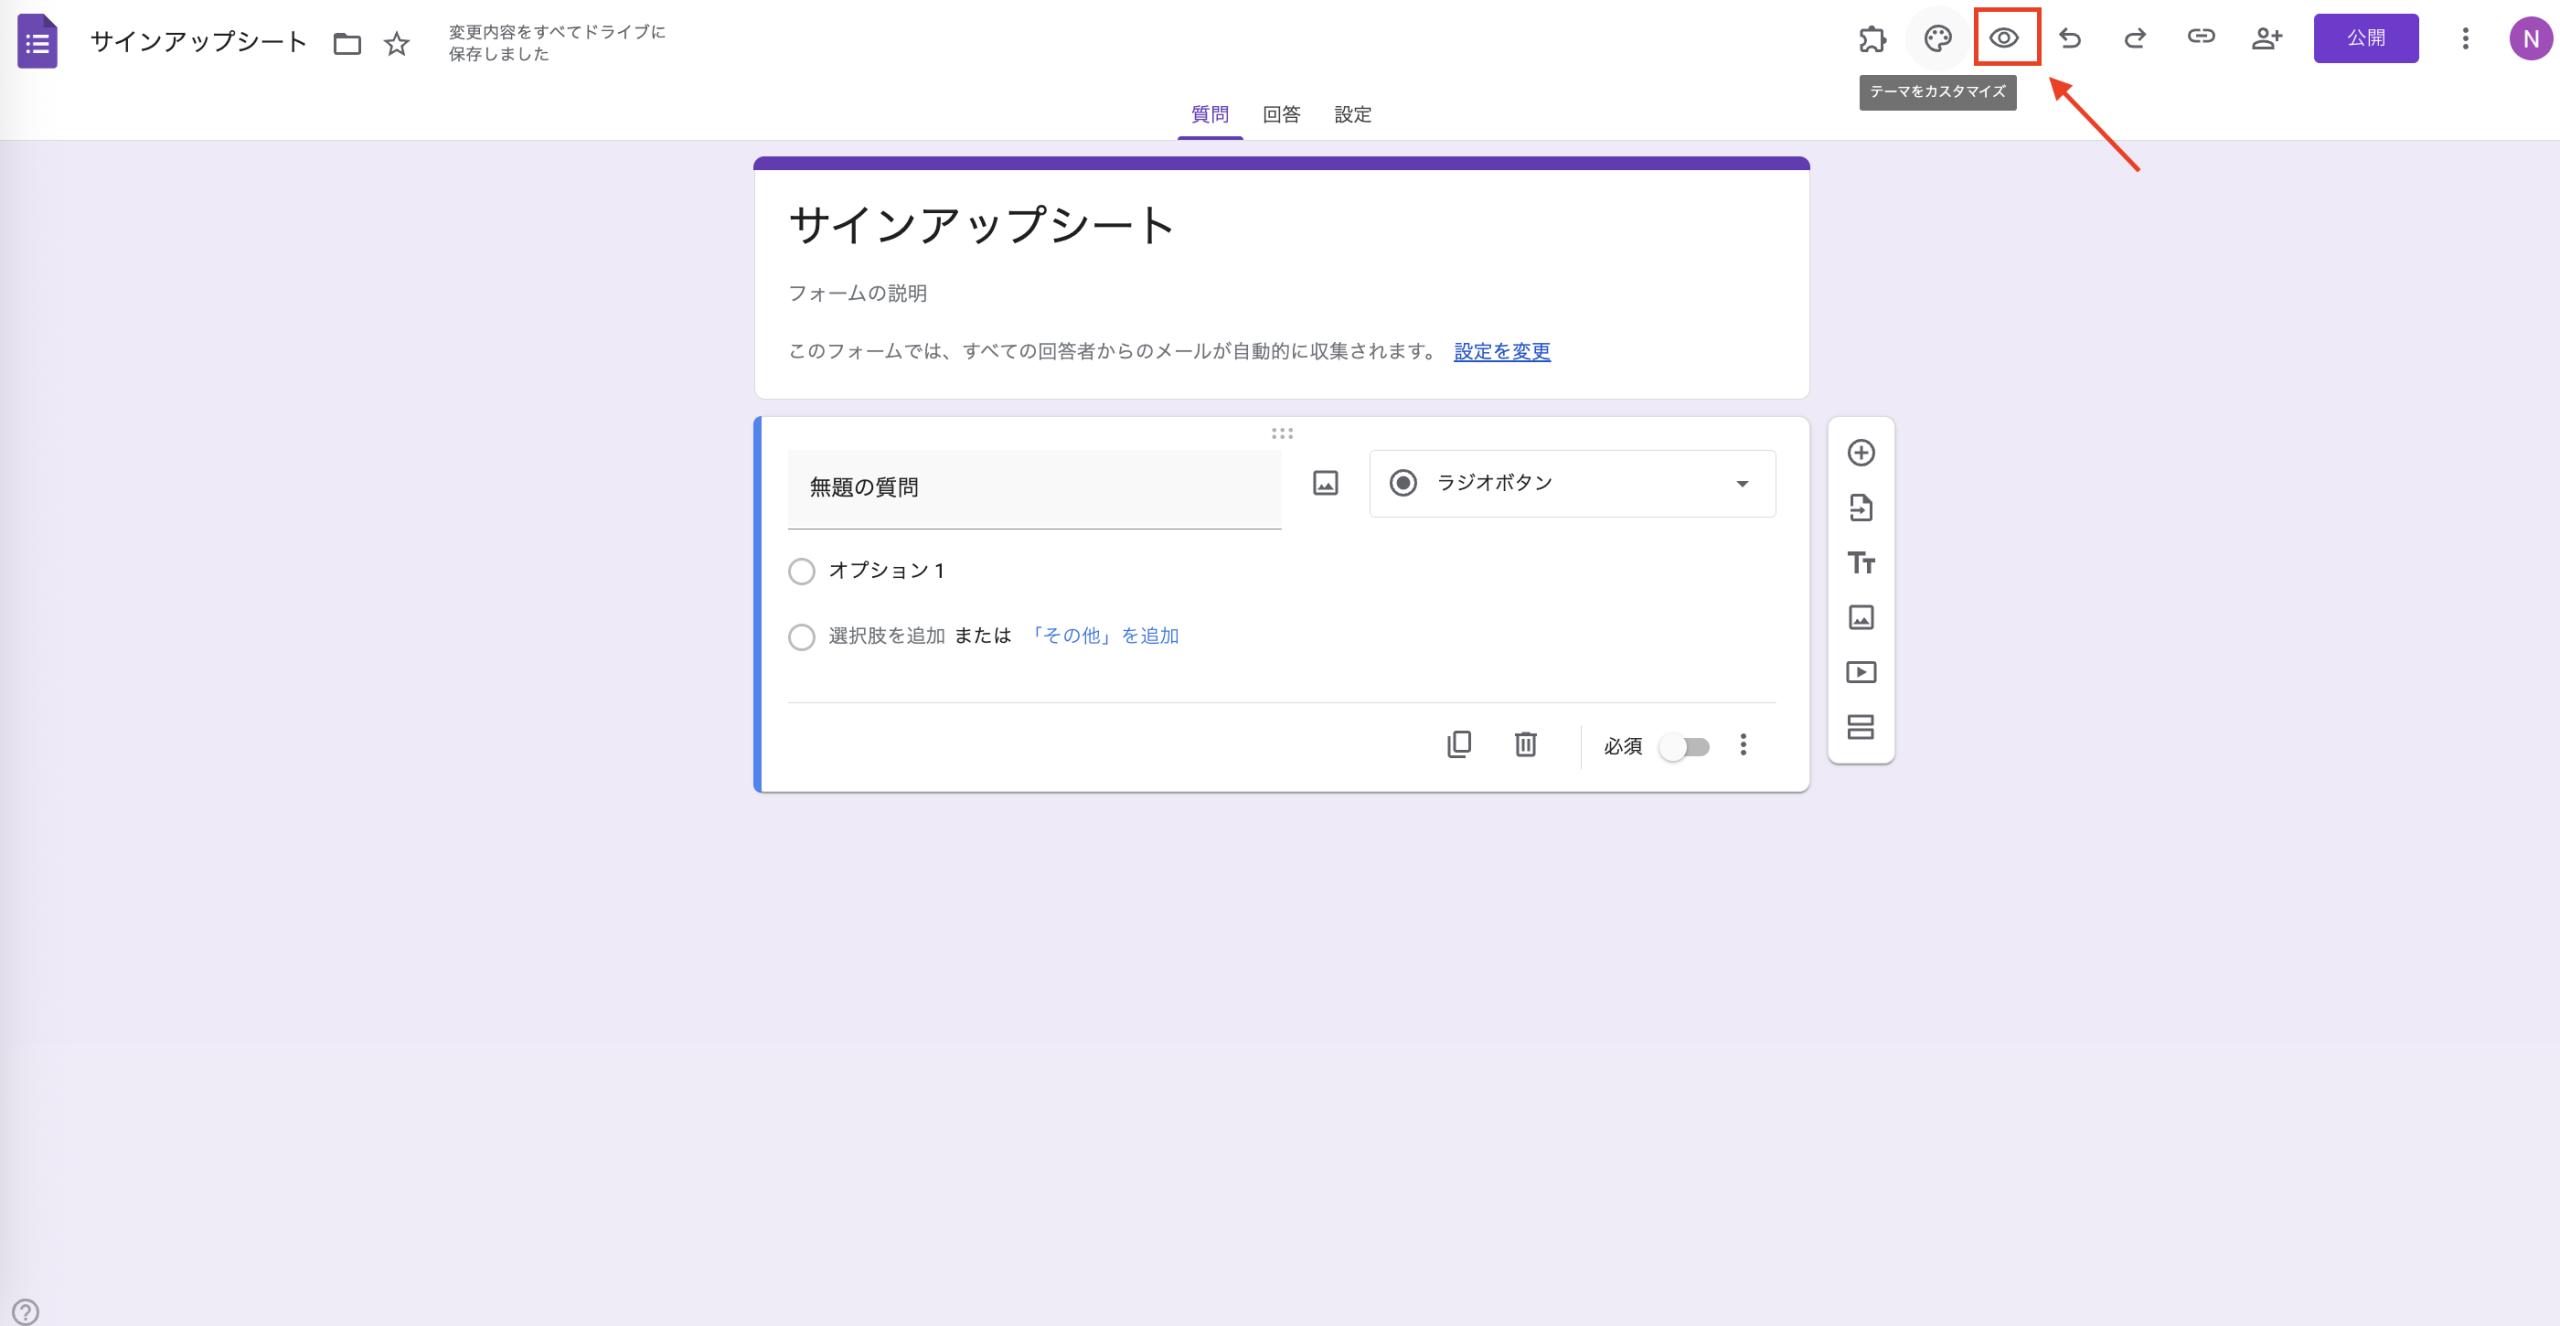Click the add-ons puzzle piece icon
The image size is (2560, 1326).
tap(1873, 38)
